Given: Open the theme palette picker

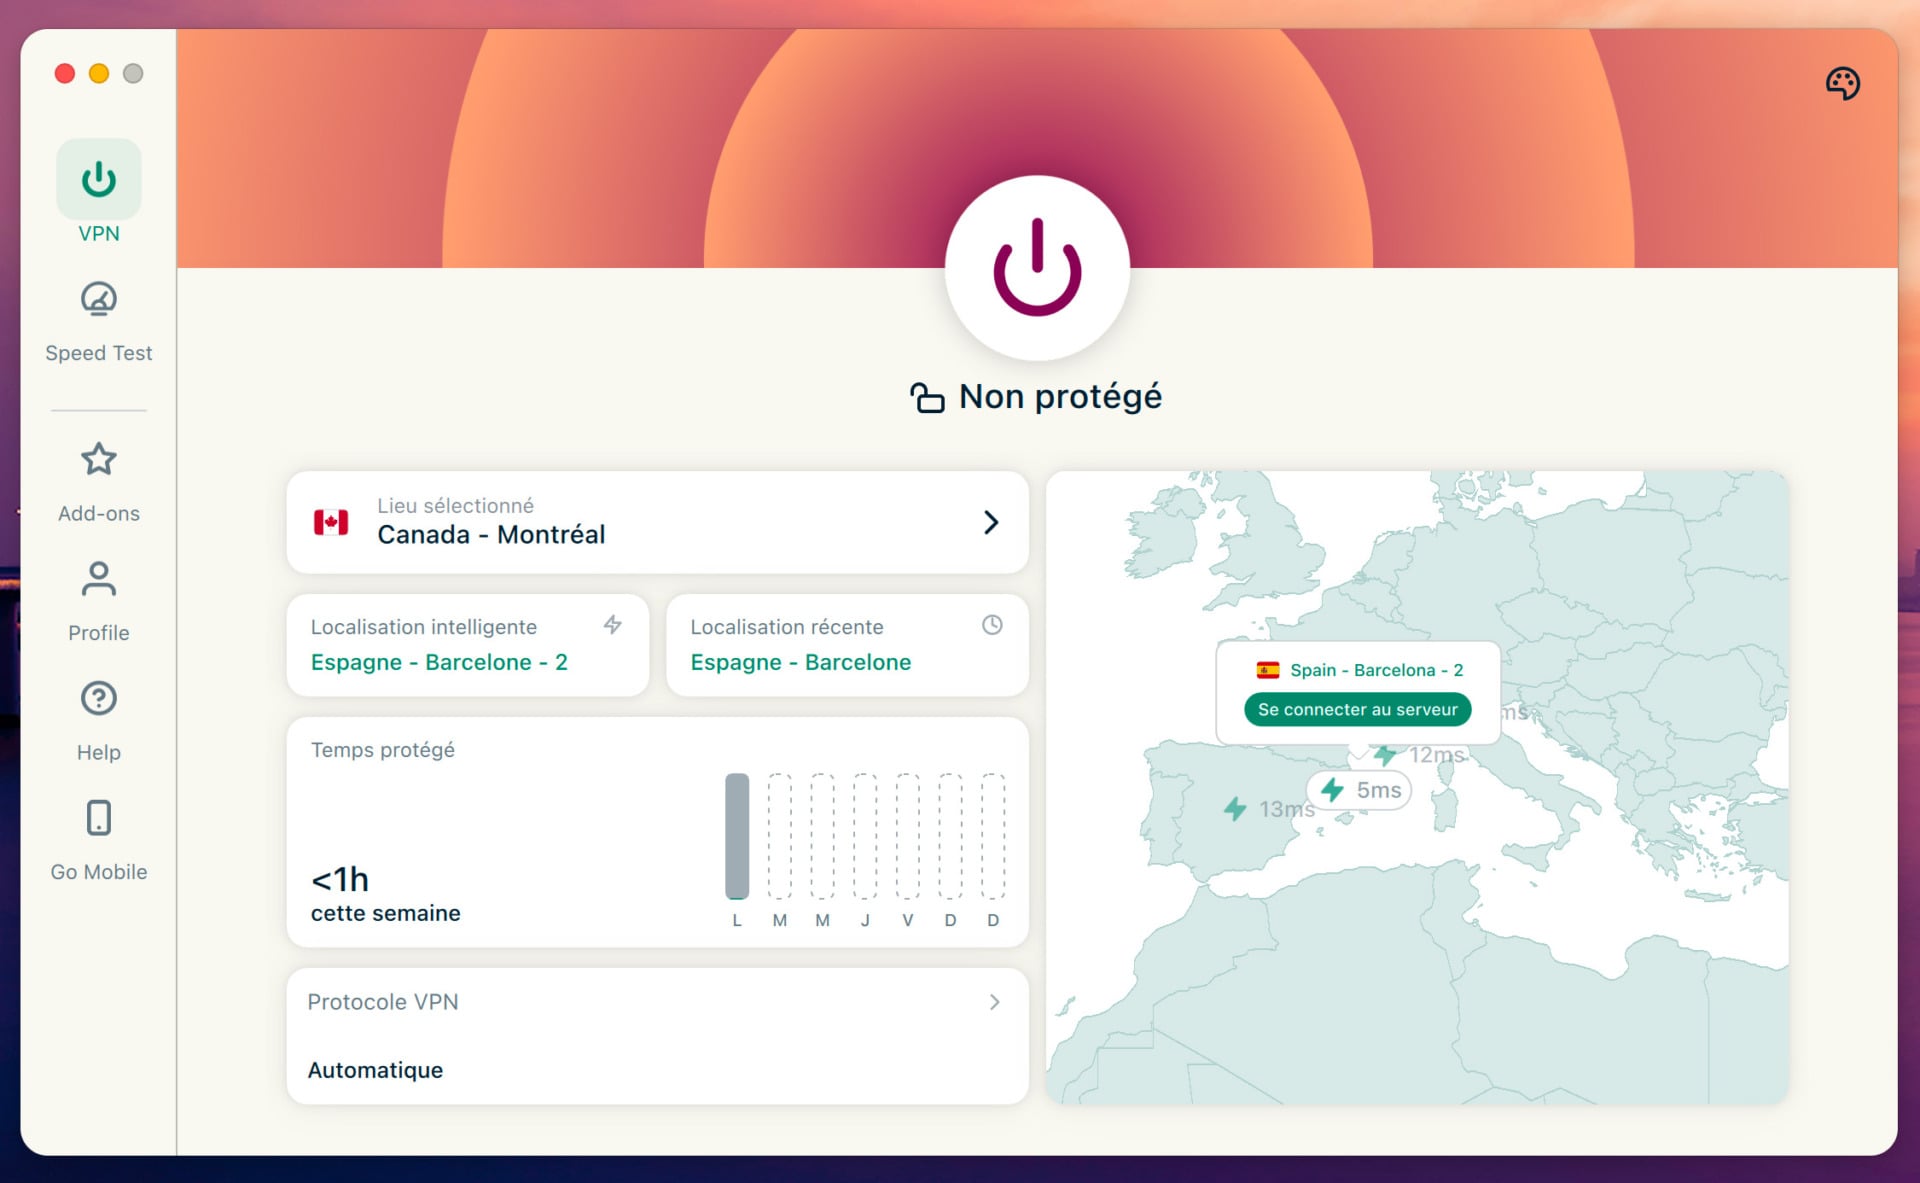Looking at the screenshot, I should [1845, 84].
